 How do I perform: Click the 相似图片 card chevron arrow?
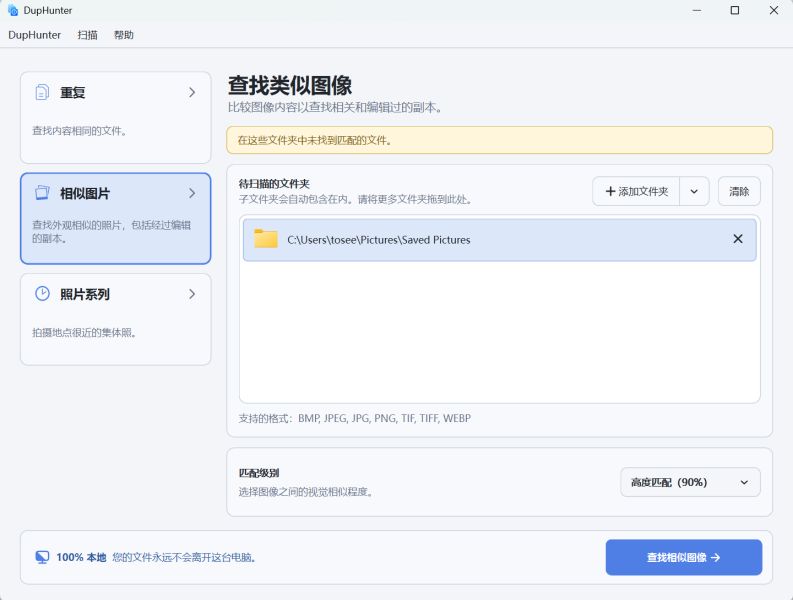[192, 193]
